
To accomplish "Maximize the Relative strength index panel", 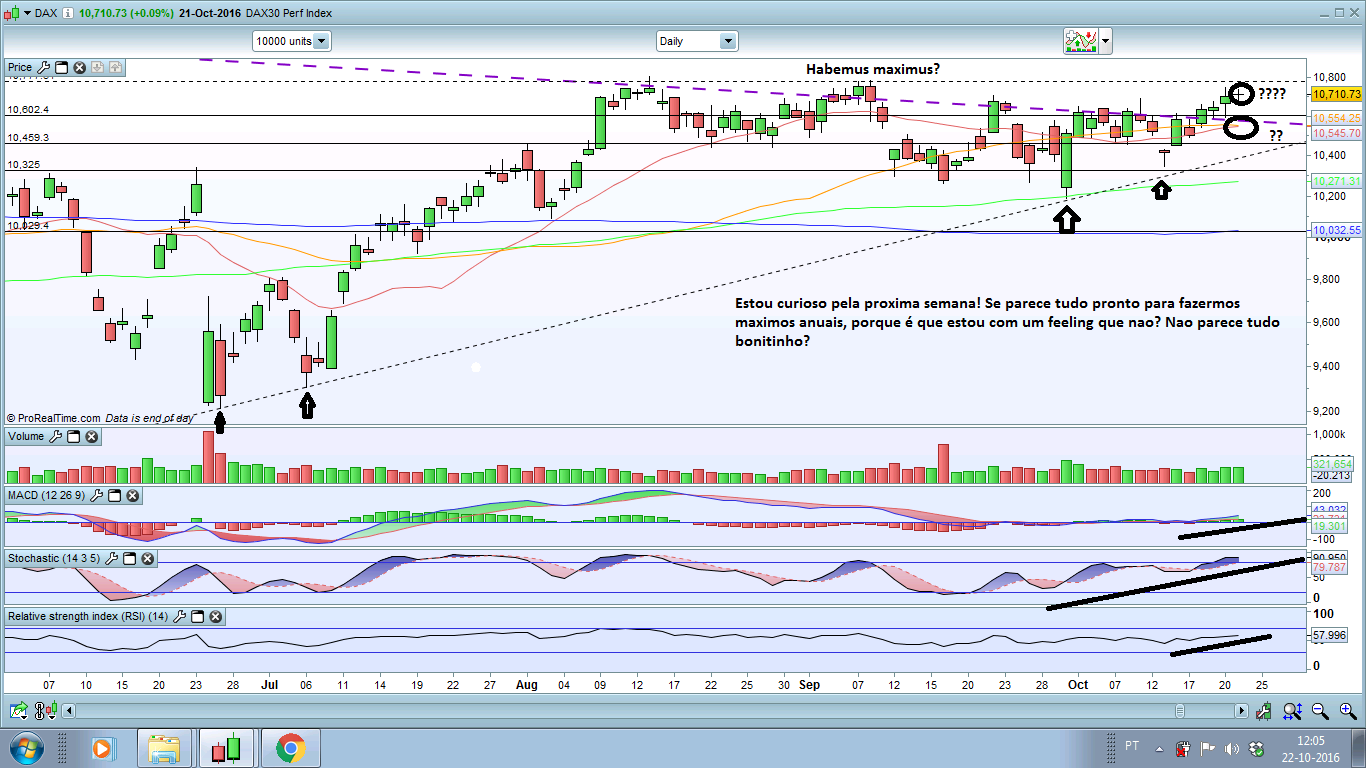I will coord(197,617).
